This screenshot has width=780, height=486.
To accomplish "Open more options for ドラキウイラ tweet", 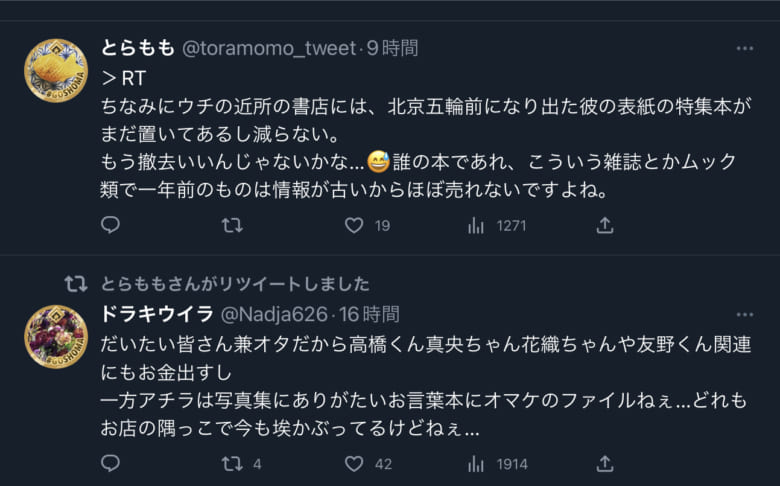I will click(x=745, y=314).
